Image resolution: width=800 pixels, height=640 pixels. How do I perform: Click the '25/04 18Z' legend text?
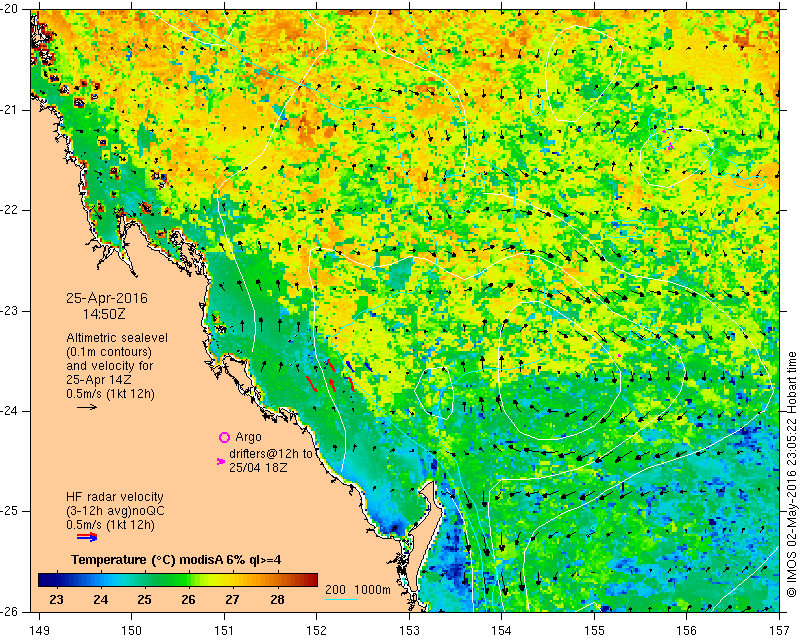click(258, 467)
